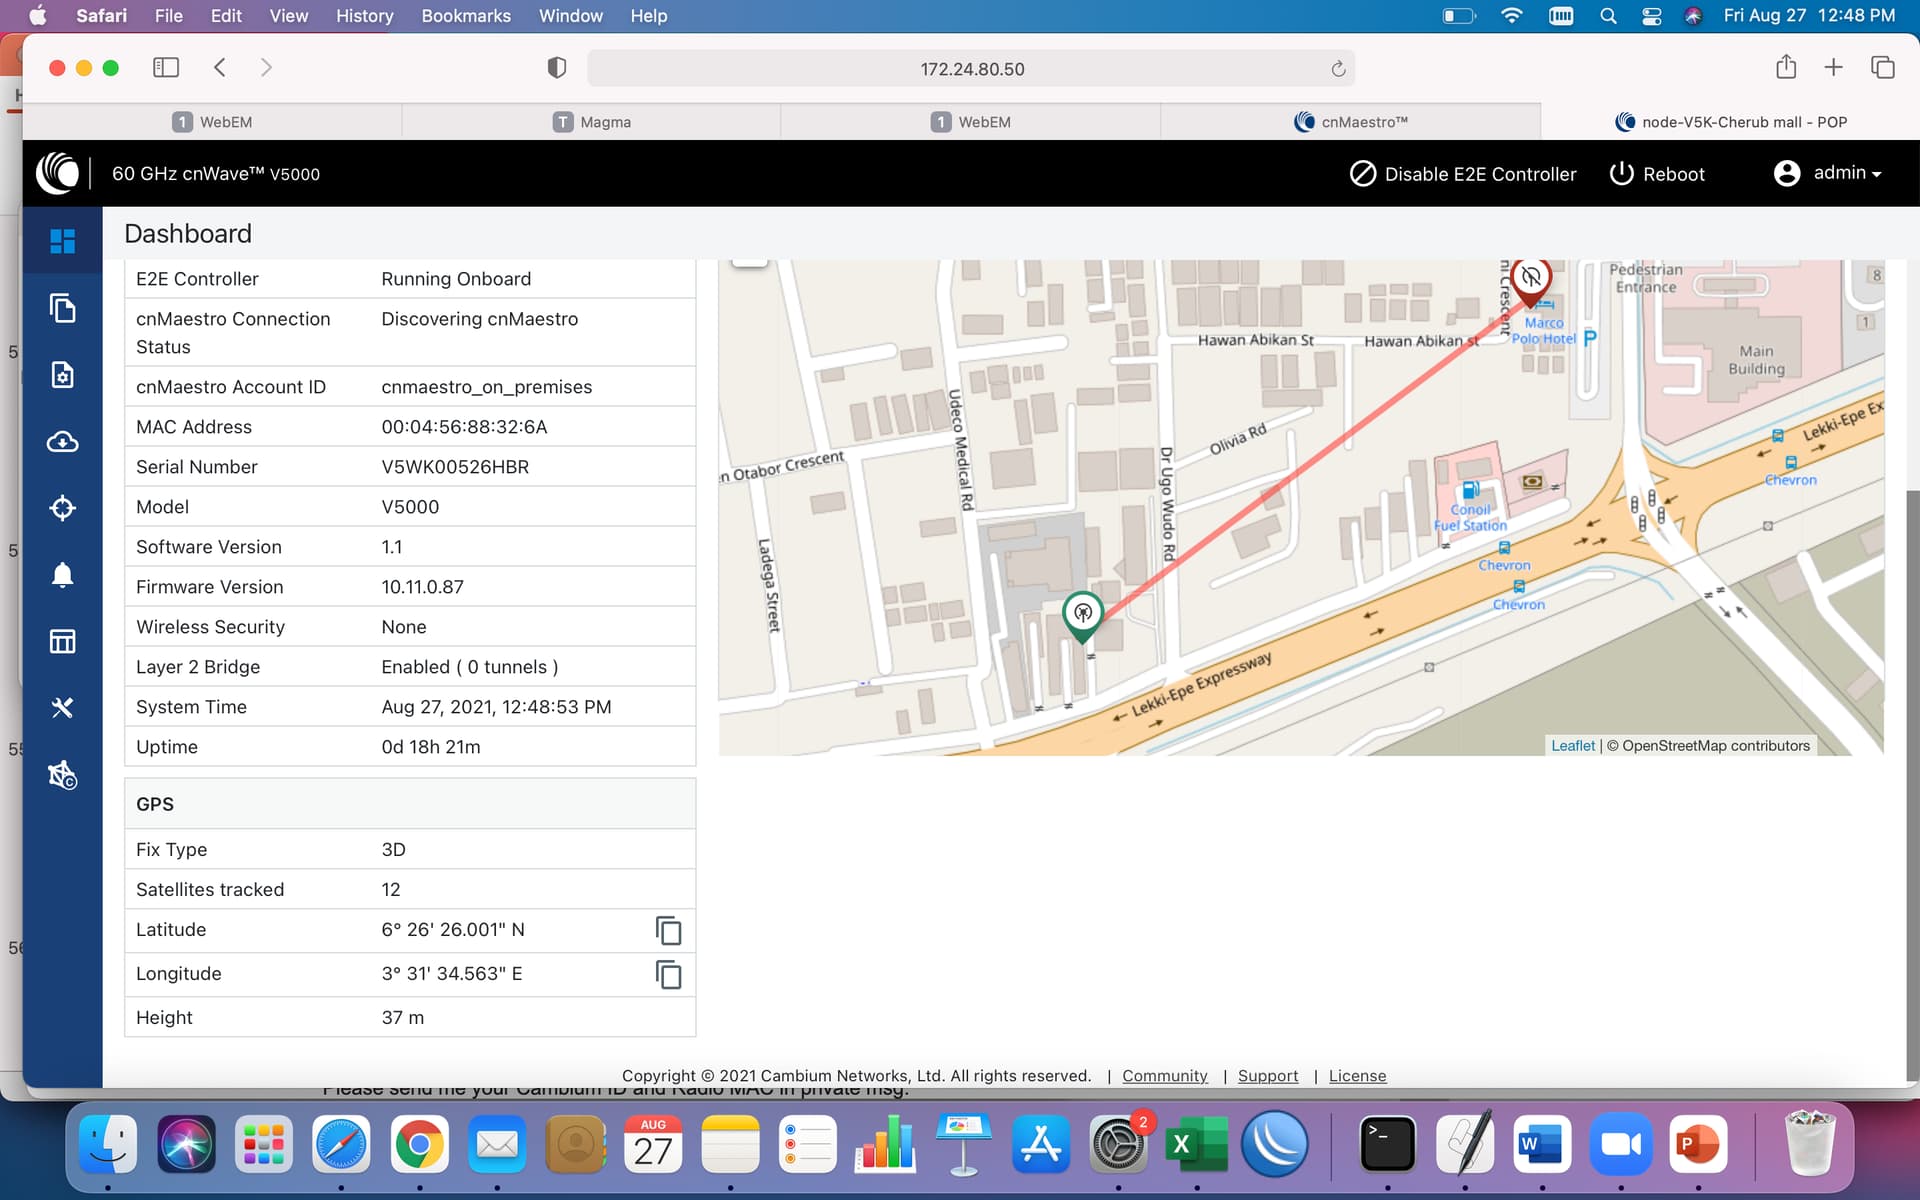Open the Dashboard icon in sidebar
The height and width of the screenshot is (1200, 1920).
tap(62, 241)
